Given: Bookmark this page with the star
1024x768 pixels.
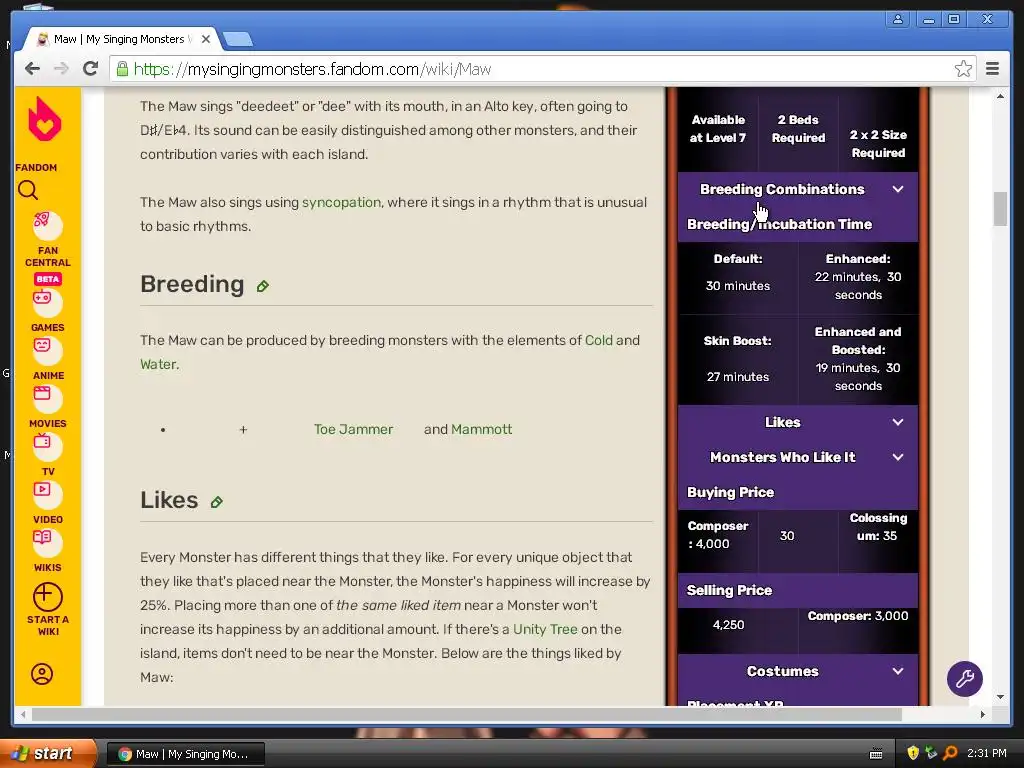Looking at the screenshot, I should click(x=963, y=69).
